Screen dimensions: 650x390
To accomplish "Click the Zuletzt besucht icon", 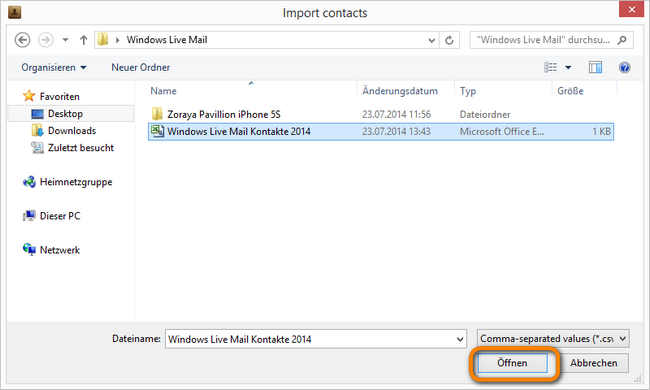I will 37,148.
